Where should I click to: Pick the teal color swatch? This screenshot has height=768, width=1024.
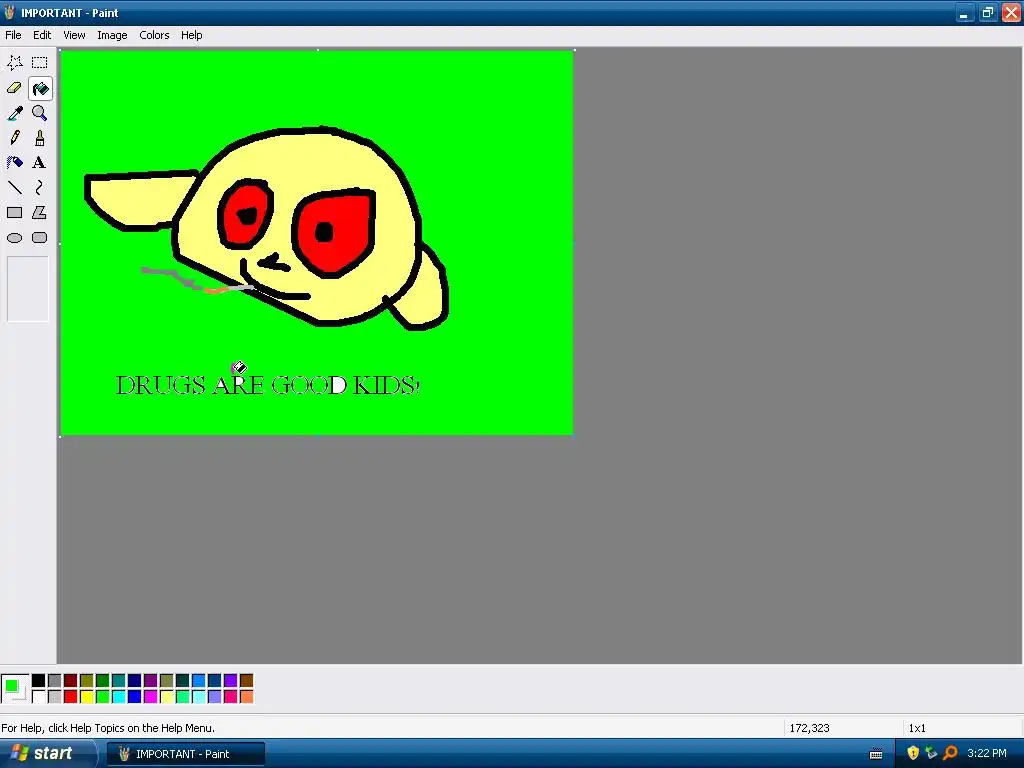pos(118,680)
